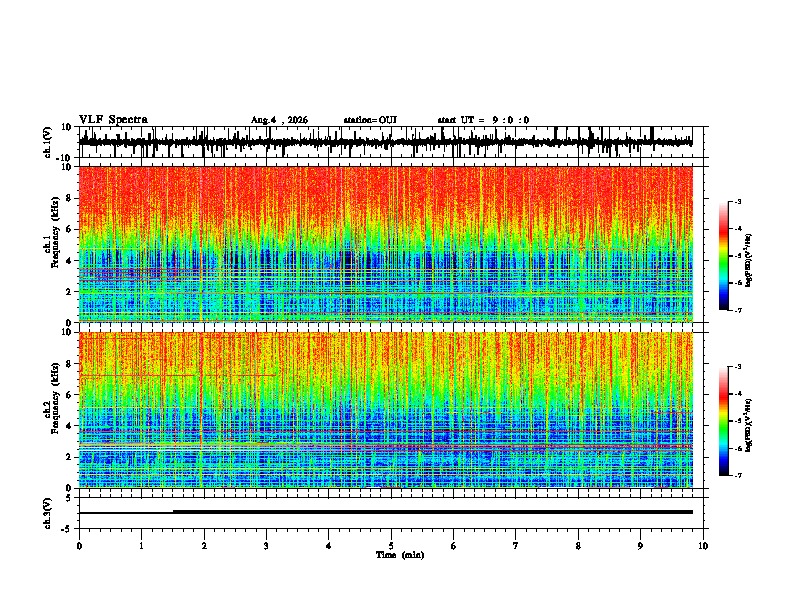Click the ch.2 color bar log(PSD) label
Image resolution: width=792 pixels, height=612 pixels.
coord(748,425)
